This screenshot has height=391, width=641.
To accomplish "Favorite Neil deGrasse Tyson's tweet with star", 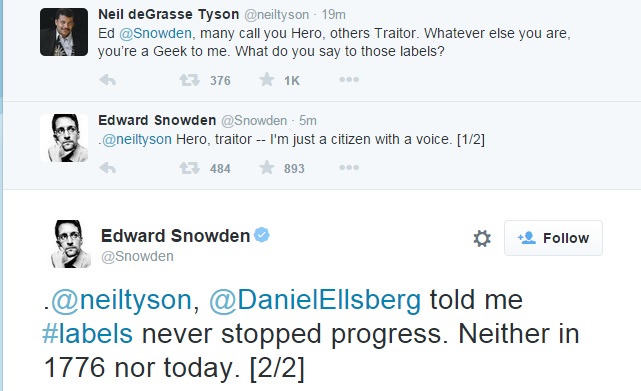I will 267,79.
